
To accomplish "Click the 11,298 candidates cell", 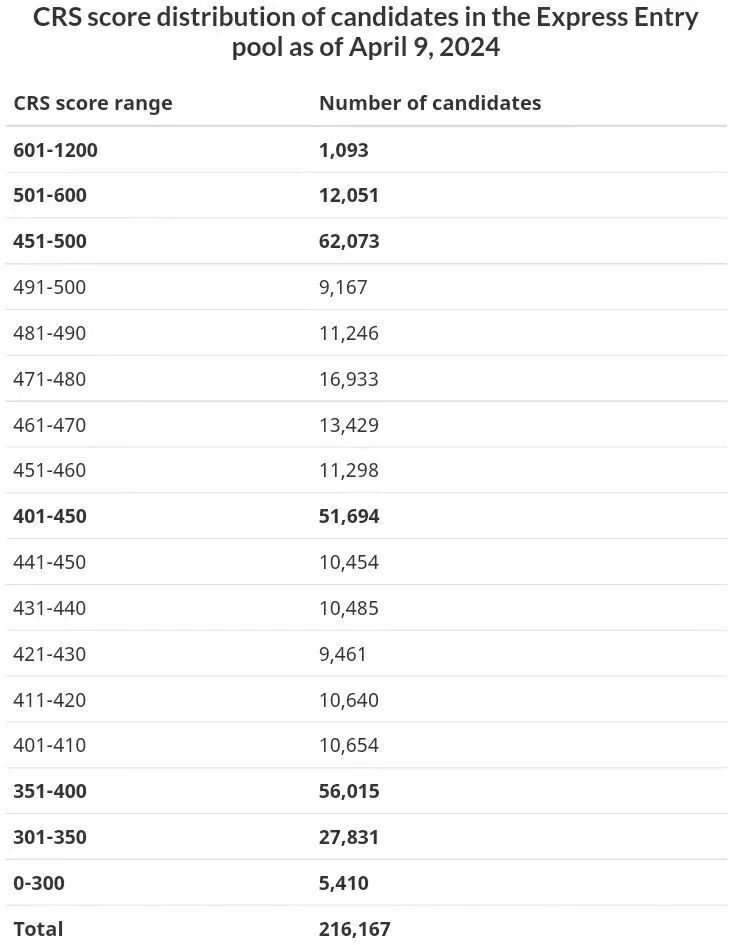I will (349, 470).
